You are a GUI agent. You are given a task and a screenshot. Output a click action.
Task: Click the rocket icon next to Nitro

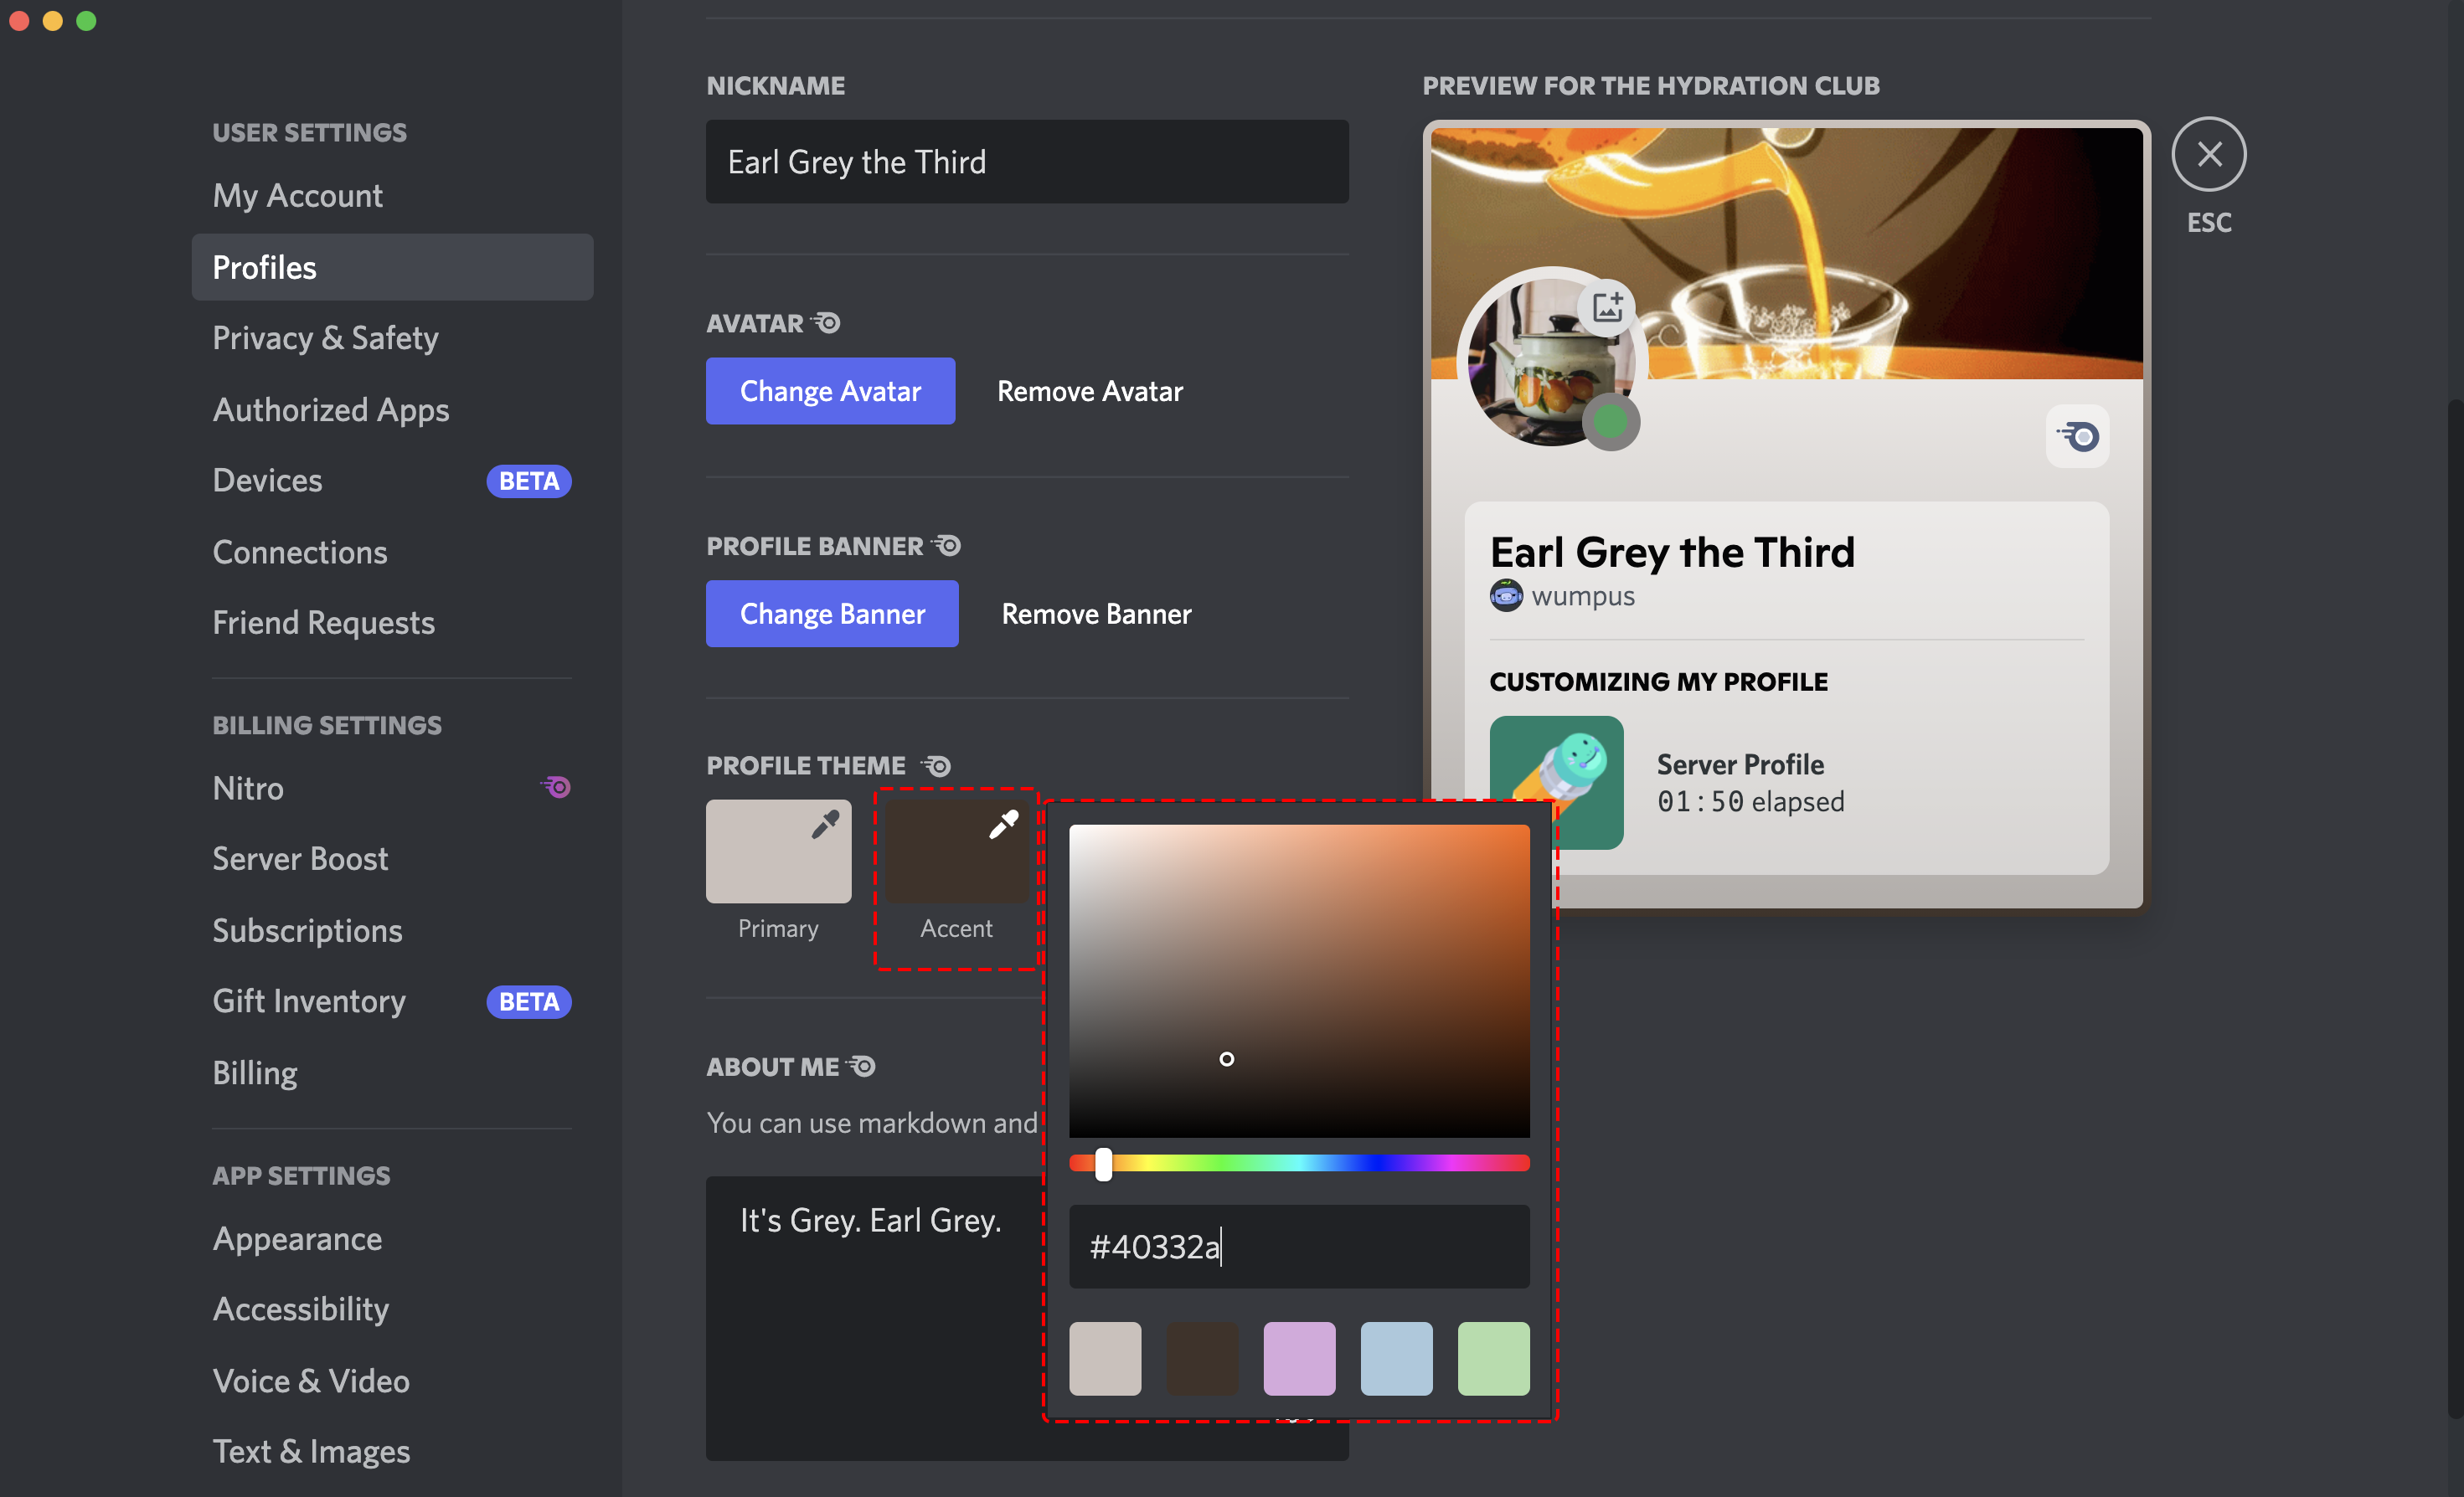[557, 787]
